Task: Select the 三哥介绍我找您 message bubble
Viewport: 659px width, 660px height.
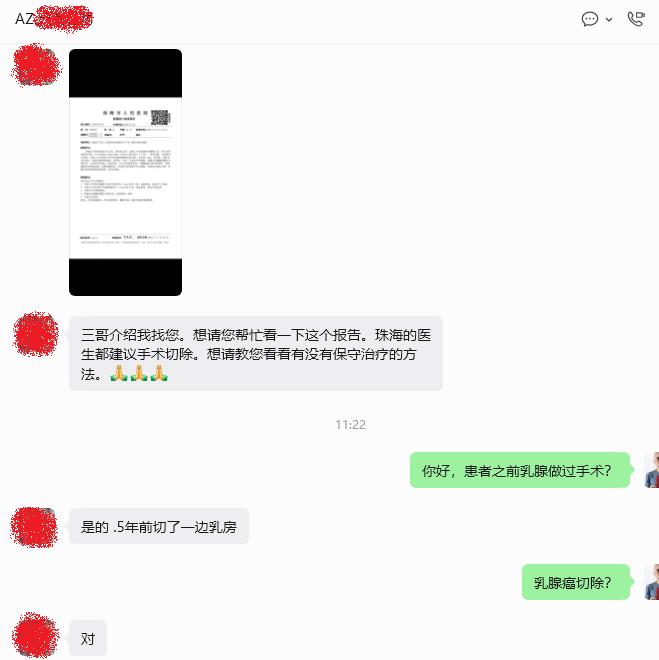Action: pos(256,354)
